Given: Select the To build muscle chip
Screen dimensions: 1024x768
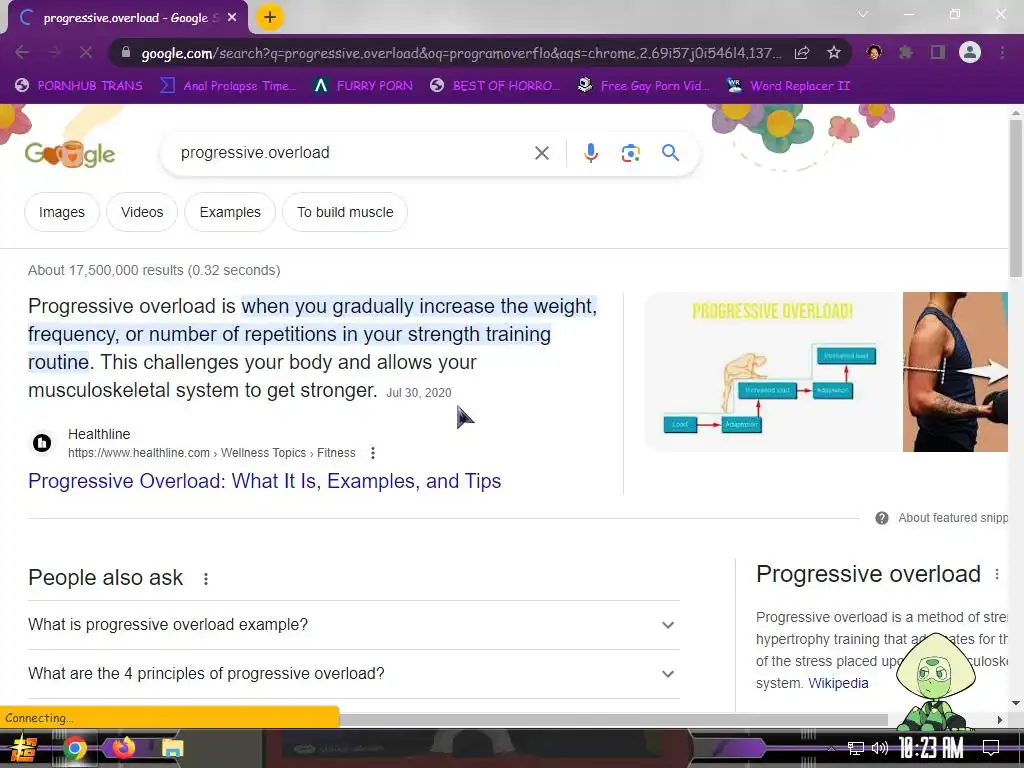Looking at the screenshot, I should click(345, 212).
